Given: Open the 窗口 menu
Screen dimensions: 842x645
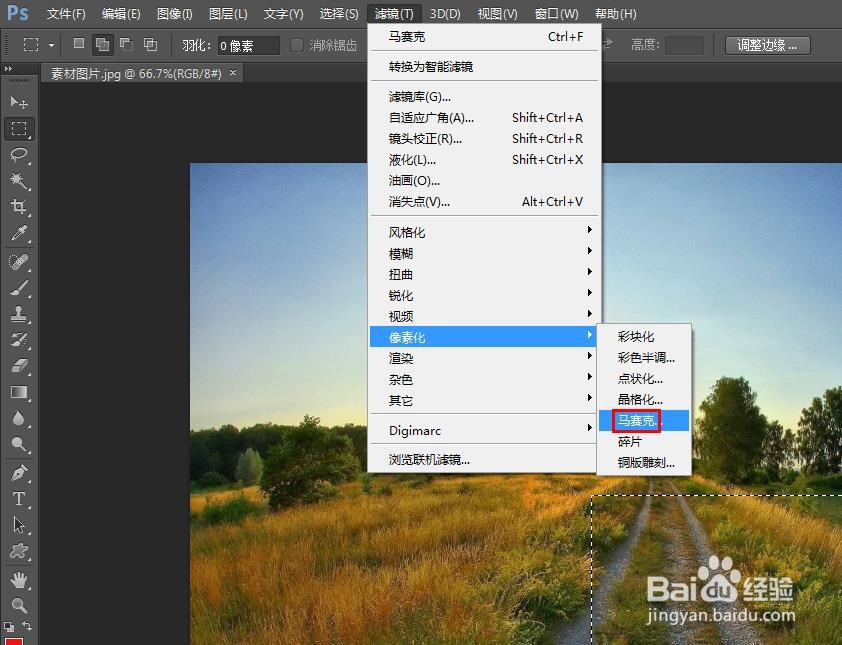Looking at the screenshot, I should click(556, 13).
